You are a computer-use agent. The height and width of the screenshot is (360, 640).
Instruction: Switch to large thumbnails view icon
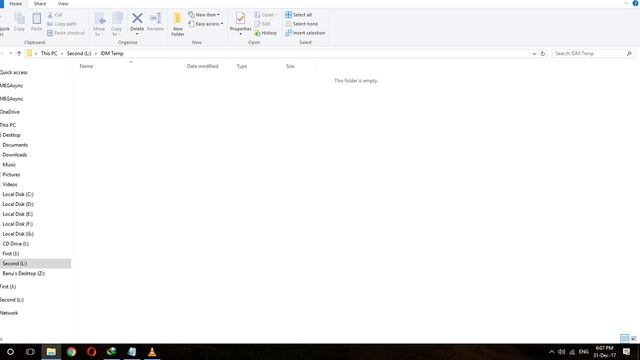[x=633, y=338]
